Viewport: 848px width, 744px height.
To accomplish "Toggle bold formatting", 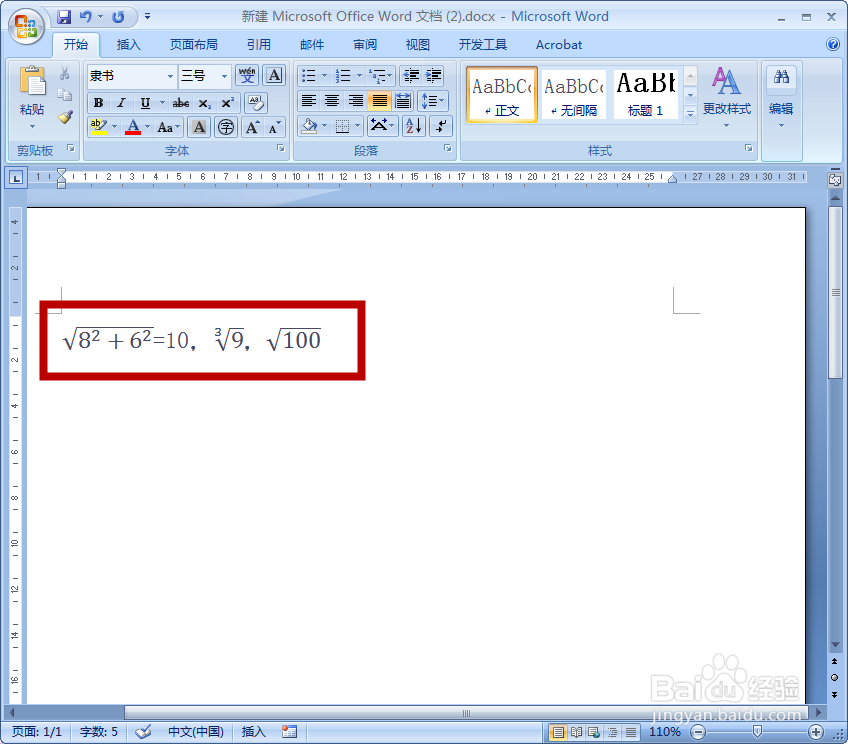I will click(98, 102).
